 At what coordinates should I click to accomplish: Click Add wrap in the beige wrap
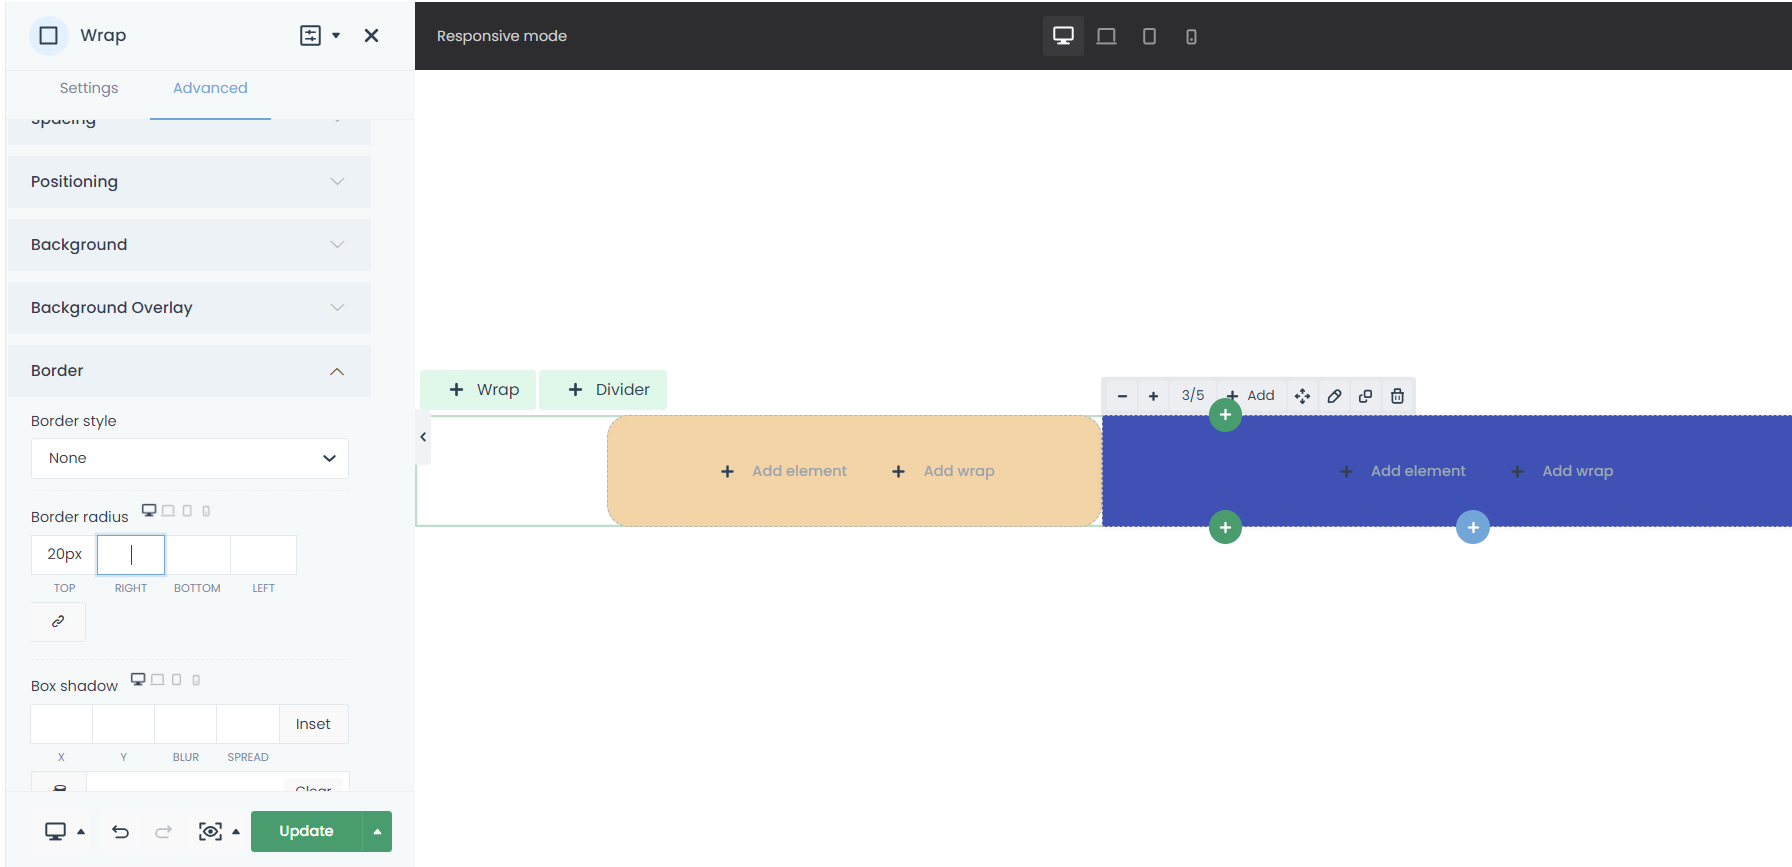[943, 471]
